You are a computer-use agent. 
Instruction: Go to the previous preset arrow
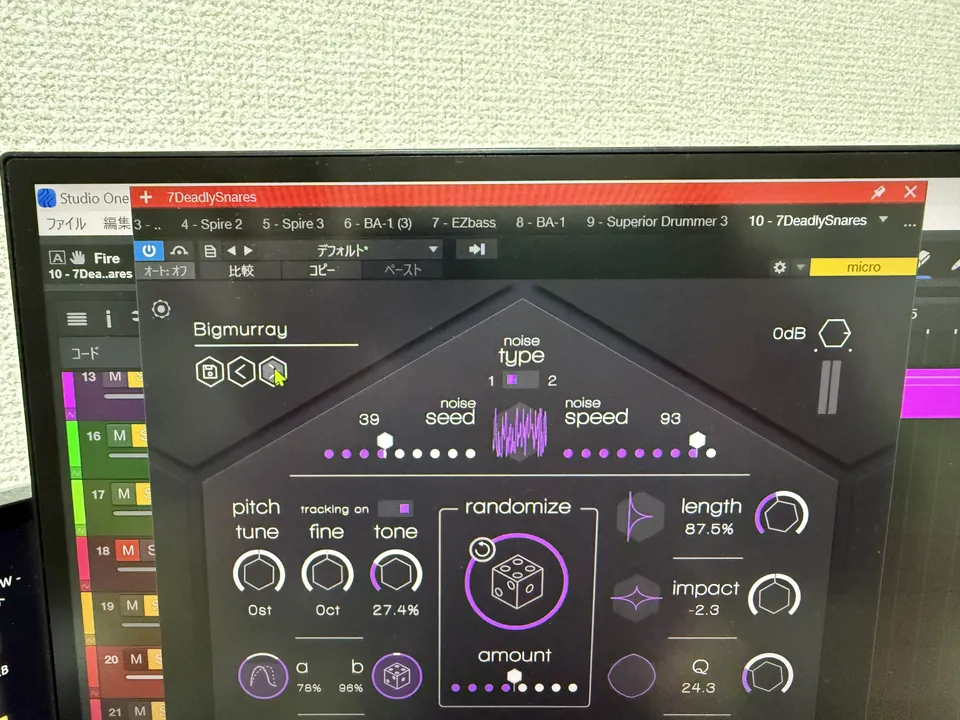tap(241, 373)
